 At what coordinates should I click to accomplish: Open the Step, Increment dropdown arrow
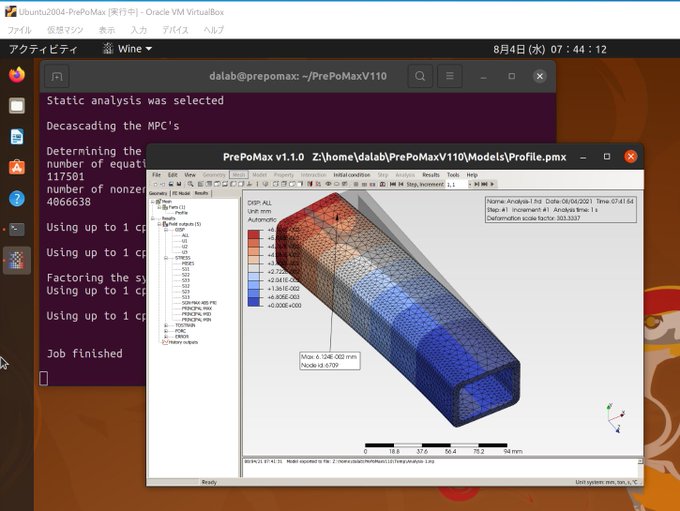pos(470,184)
